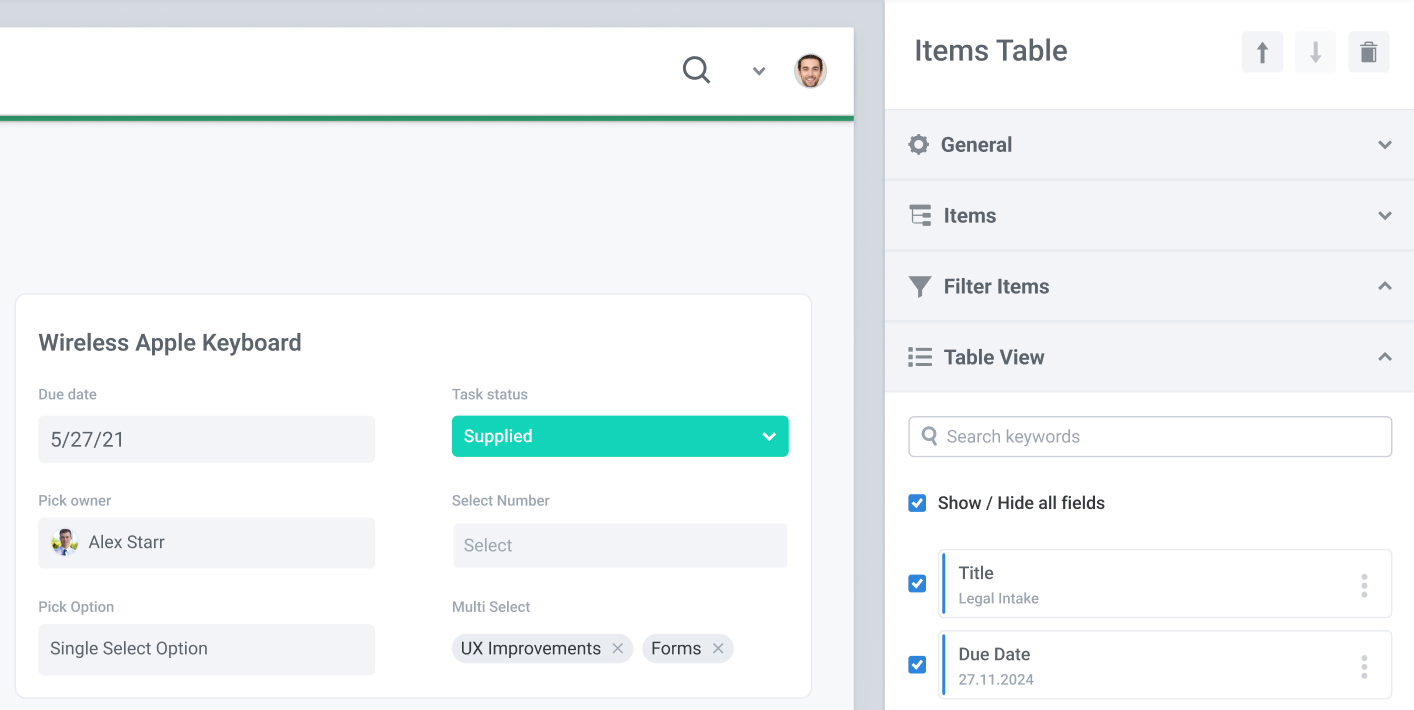
Task: Remove the UX Improvements tag
Action: [x=618, y=648]
